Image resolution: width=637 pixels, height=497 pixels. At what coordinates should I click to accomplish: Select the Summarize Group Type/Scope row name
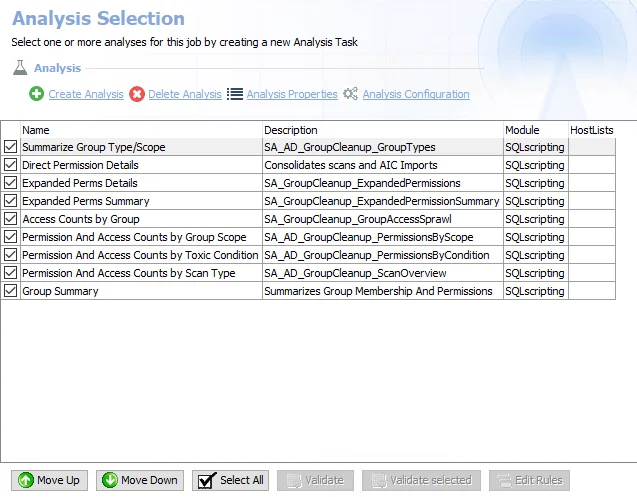(x=94, y=147)
